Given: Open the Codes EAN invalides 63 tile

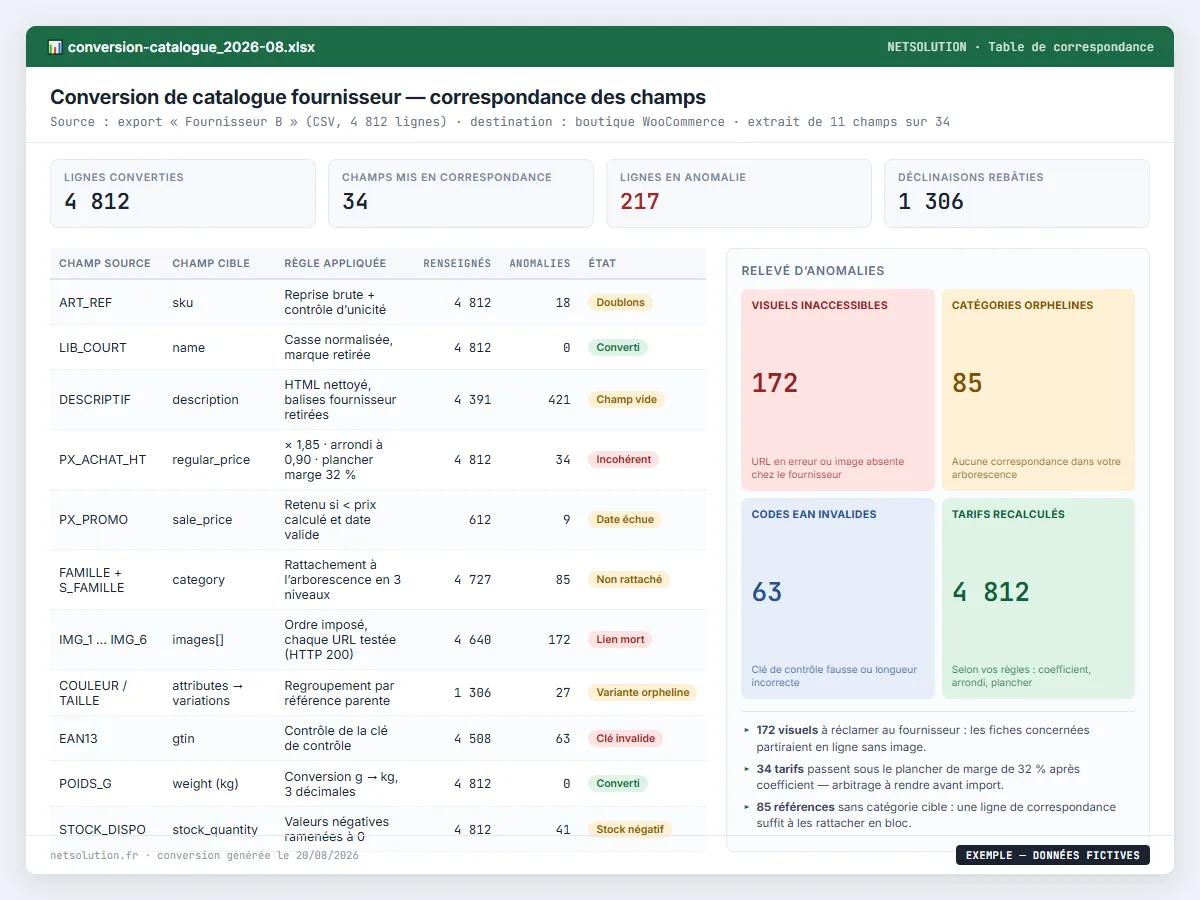Looking at the screenshot, I should coord(838,598).
